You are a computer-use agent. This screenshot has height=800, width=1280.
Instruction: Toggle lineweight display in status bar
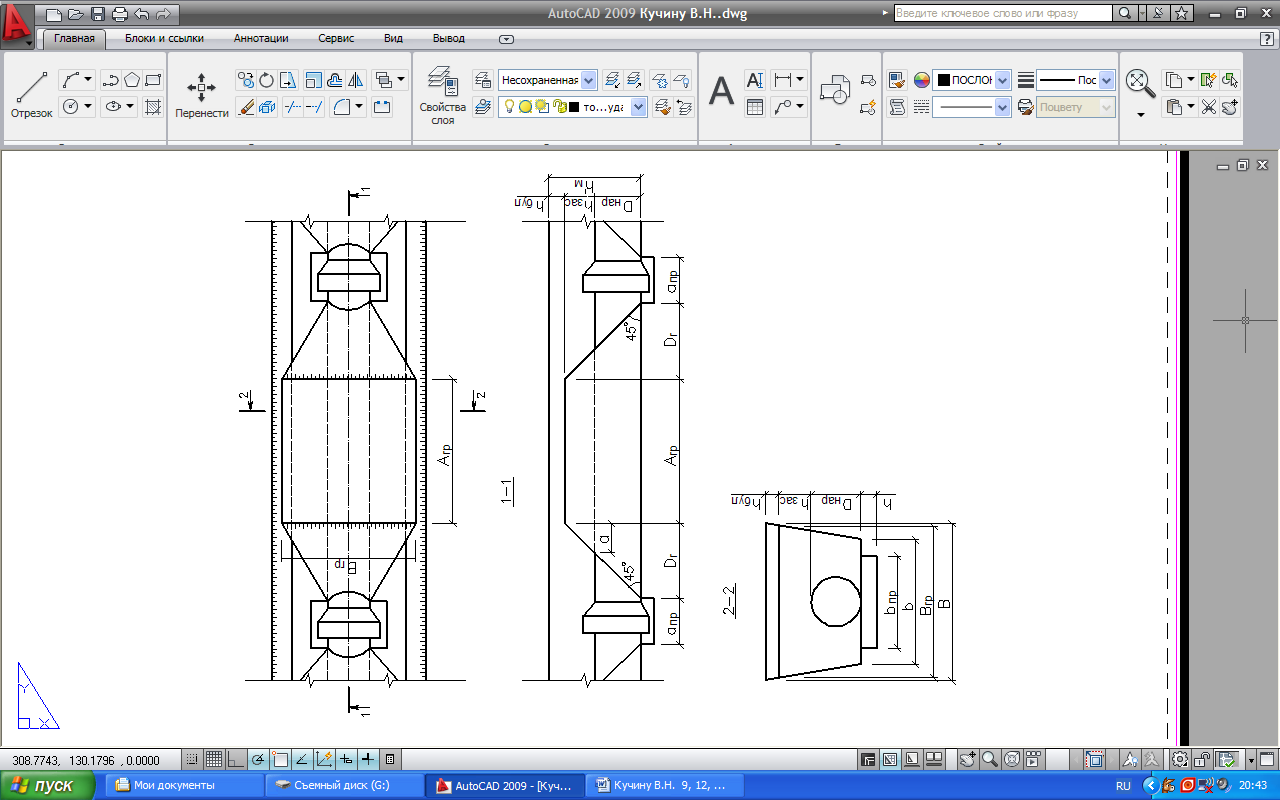pyautogui.click(x=369, y=759)
